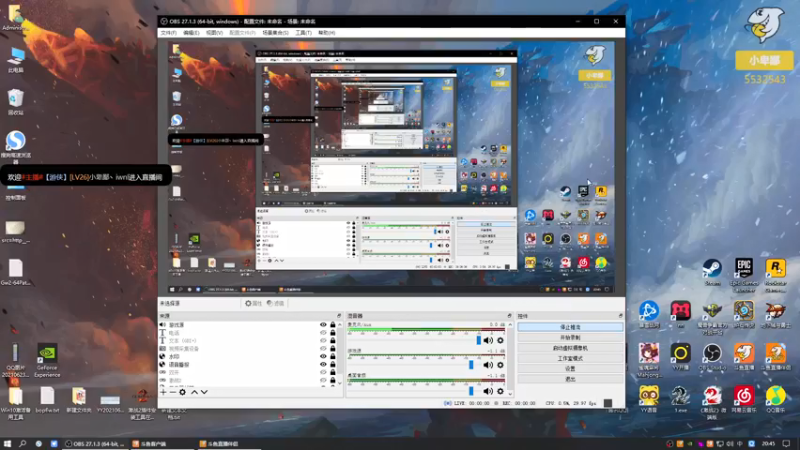
Task: Unlock the 视频采集设备 source lock icon
Action: pos(333,348)
